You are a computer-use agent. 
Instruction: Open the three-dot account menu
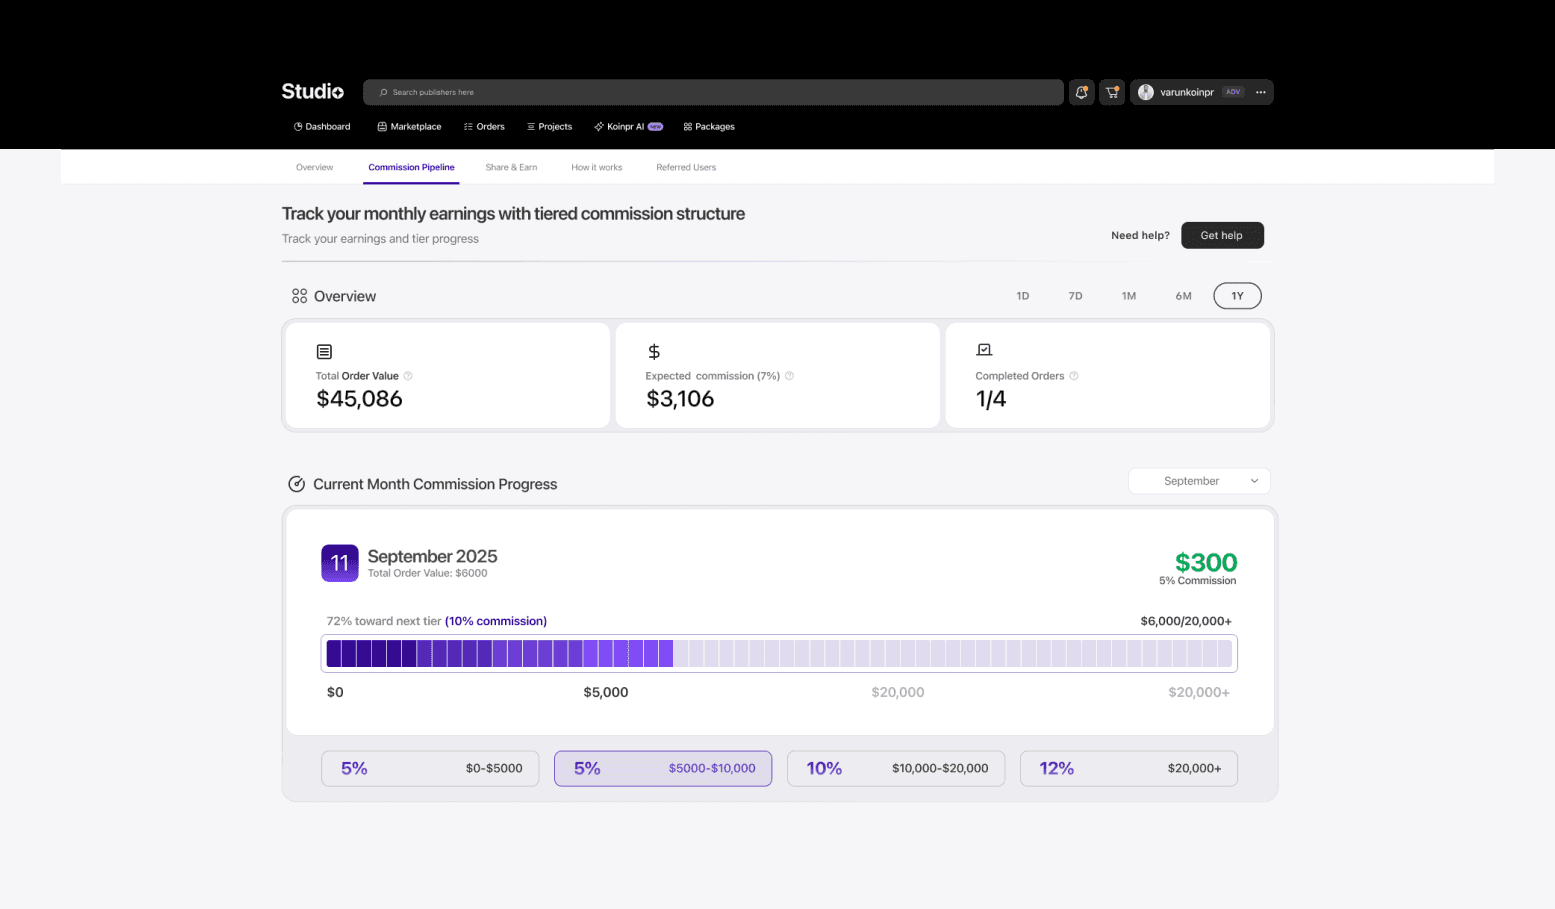pos(1260,92)
